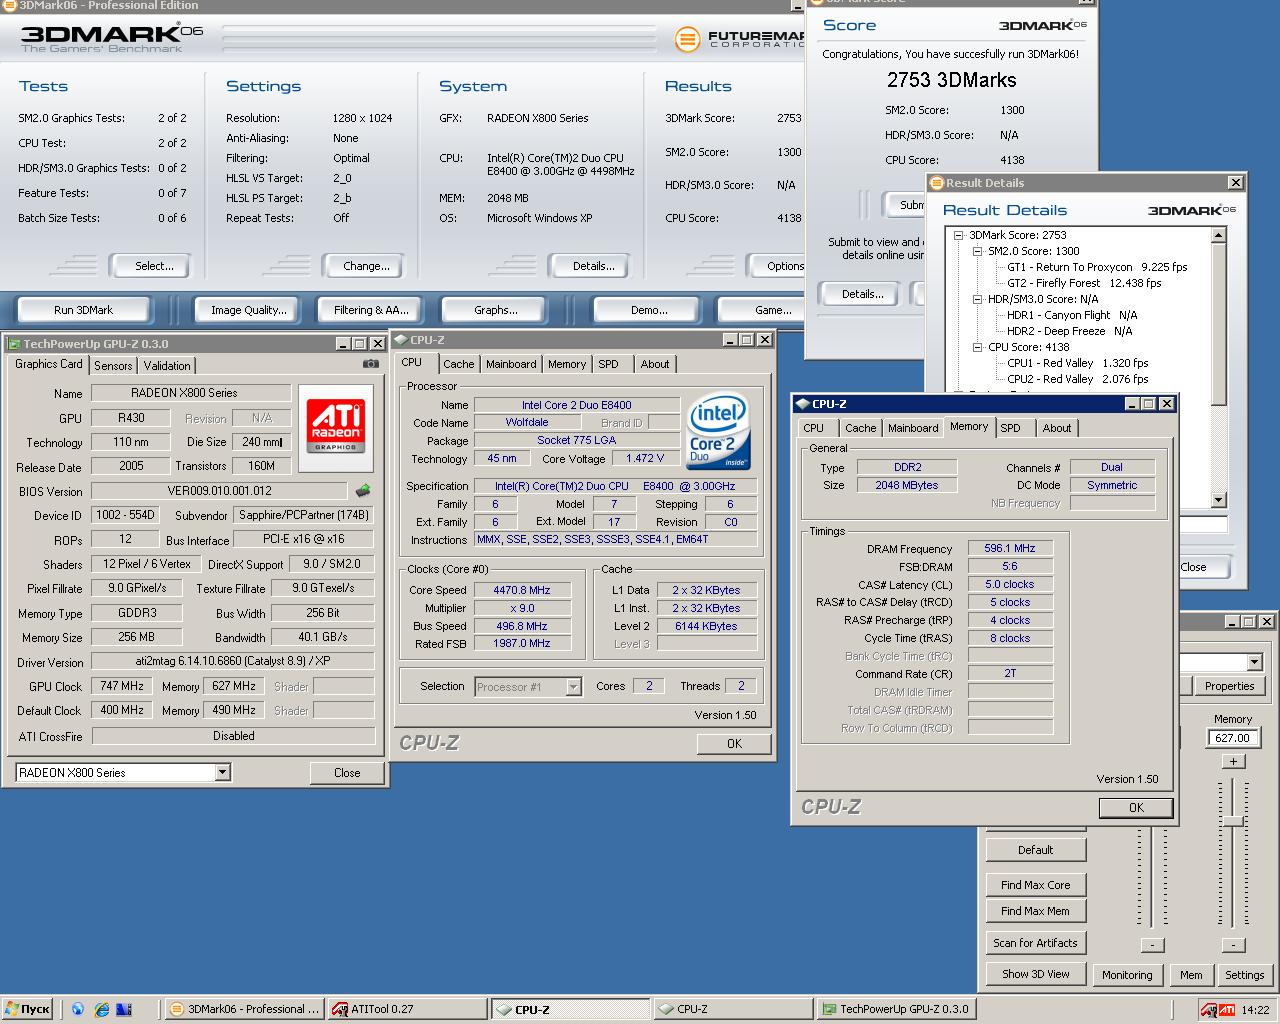Click Scan for Artifacts in ATITool

(1035, 943)
